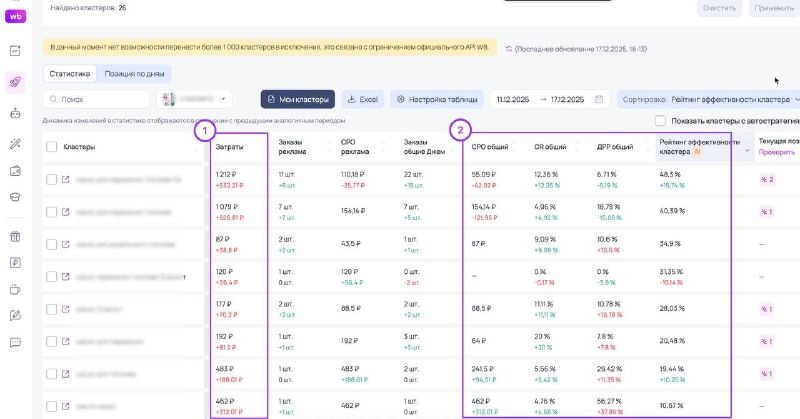
Task: Select the rocket icon in the sidebar
Action: [15, 82]
